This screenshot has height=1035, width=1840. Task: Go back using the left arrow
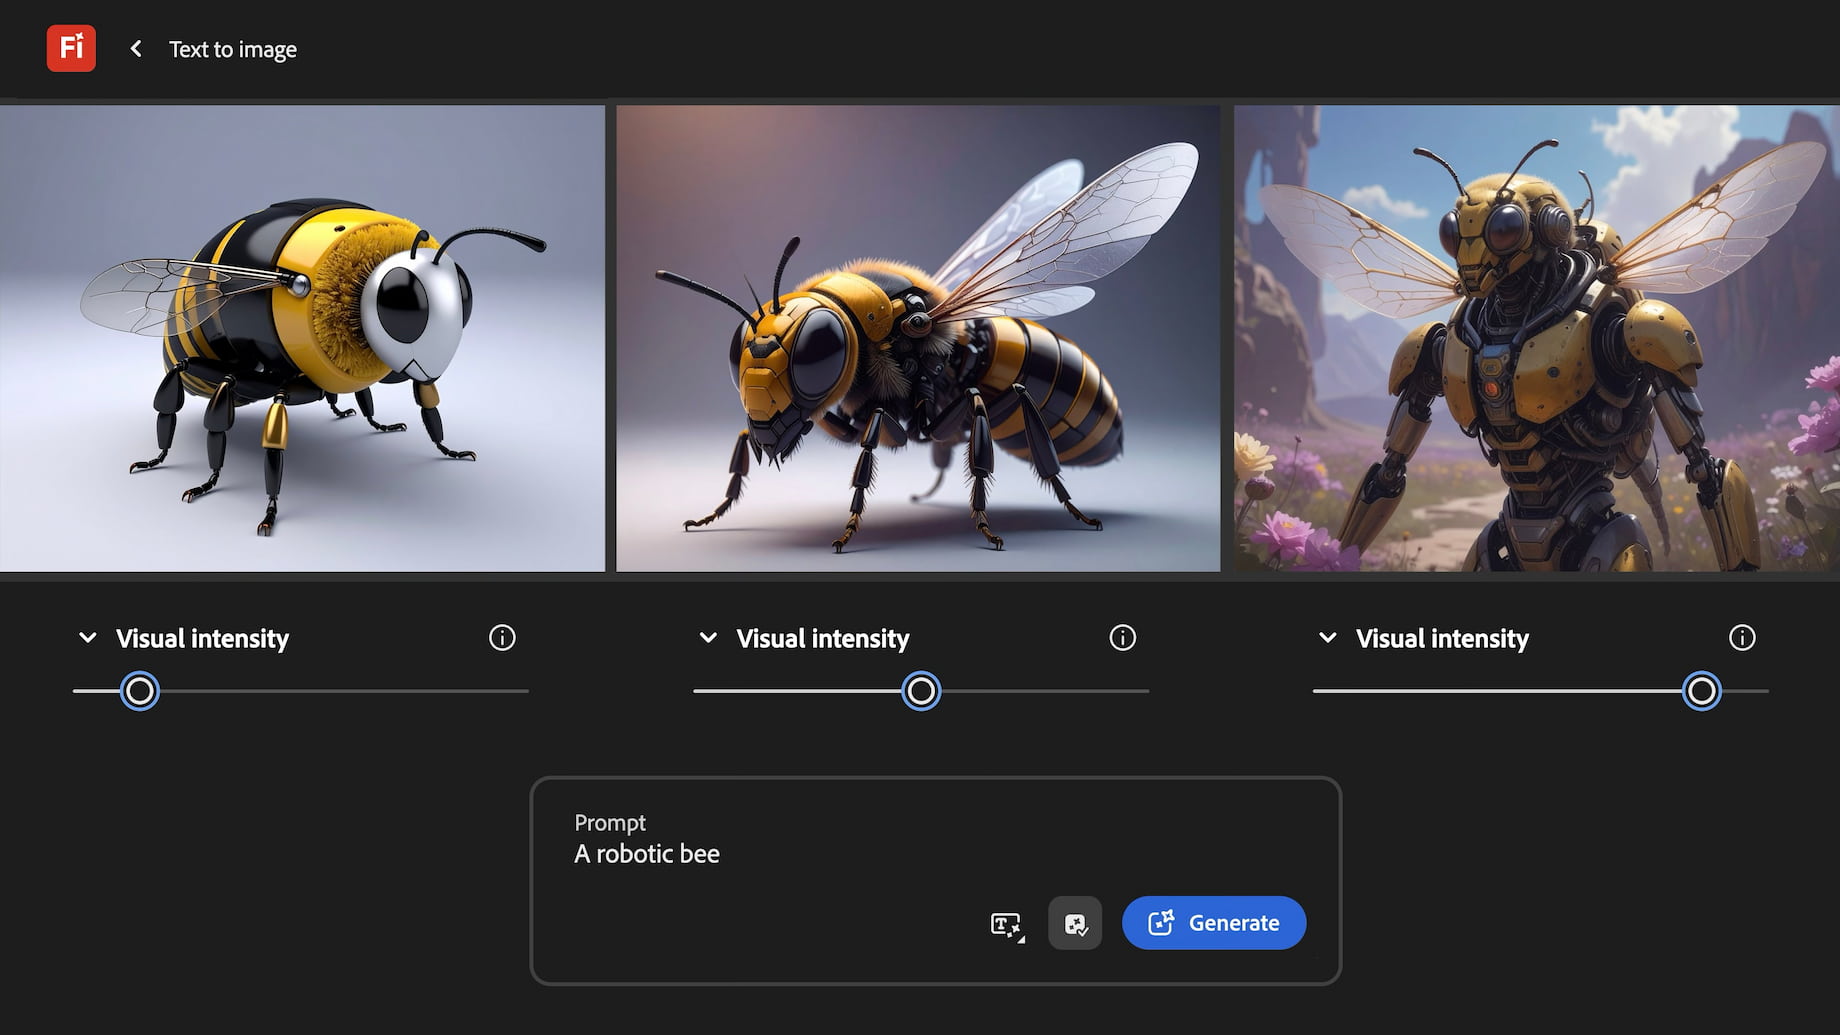136,49
